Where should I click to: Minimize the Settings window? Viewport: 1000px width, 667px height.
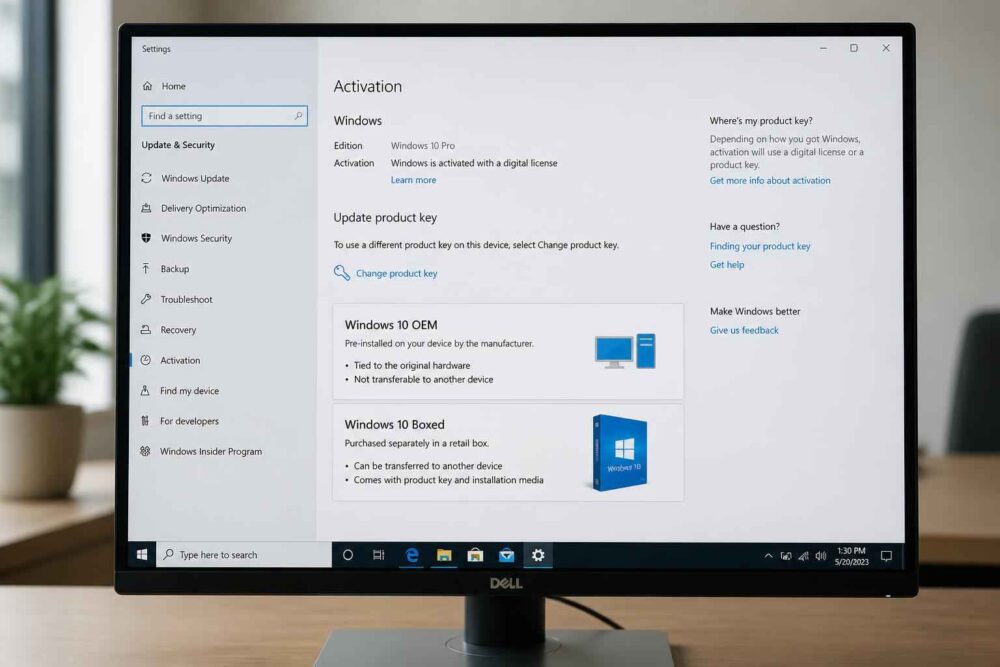point(823,48)
